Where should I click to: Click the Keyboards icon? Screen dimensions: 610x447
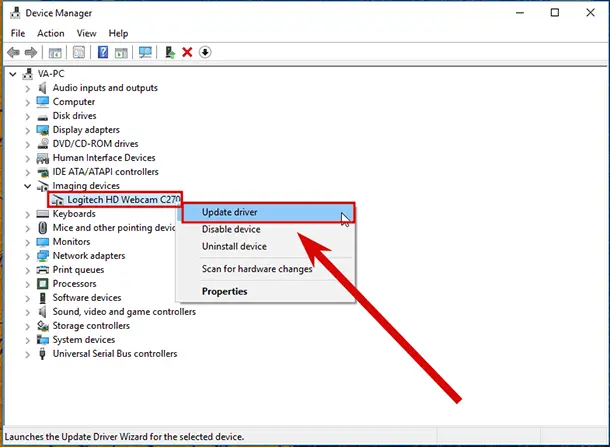coord(42,214)
